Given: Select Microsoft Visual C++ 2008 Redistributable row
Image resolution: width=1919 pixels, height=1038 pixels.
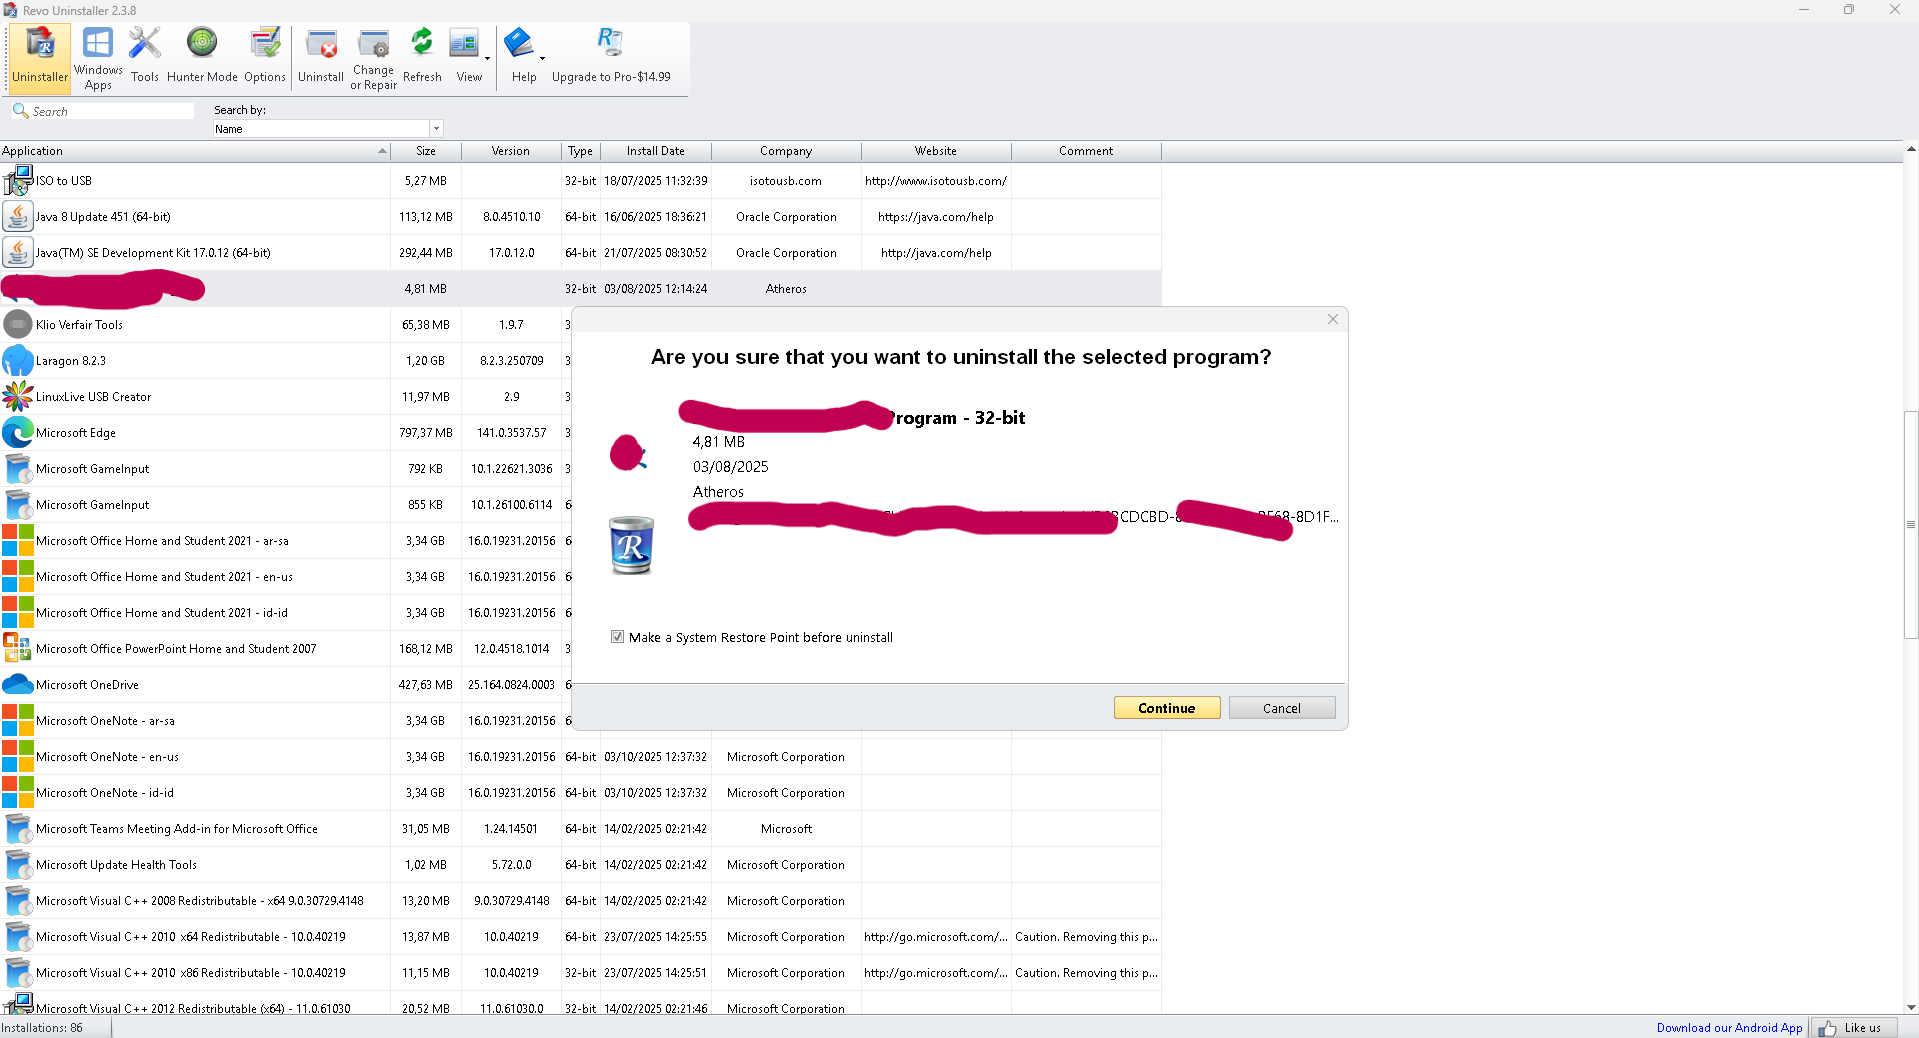Looking at the screenshot, I should (580, 901).
